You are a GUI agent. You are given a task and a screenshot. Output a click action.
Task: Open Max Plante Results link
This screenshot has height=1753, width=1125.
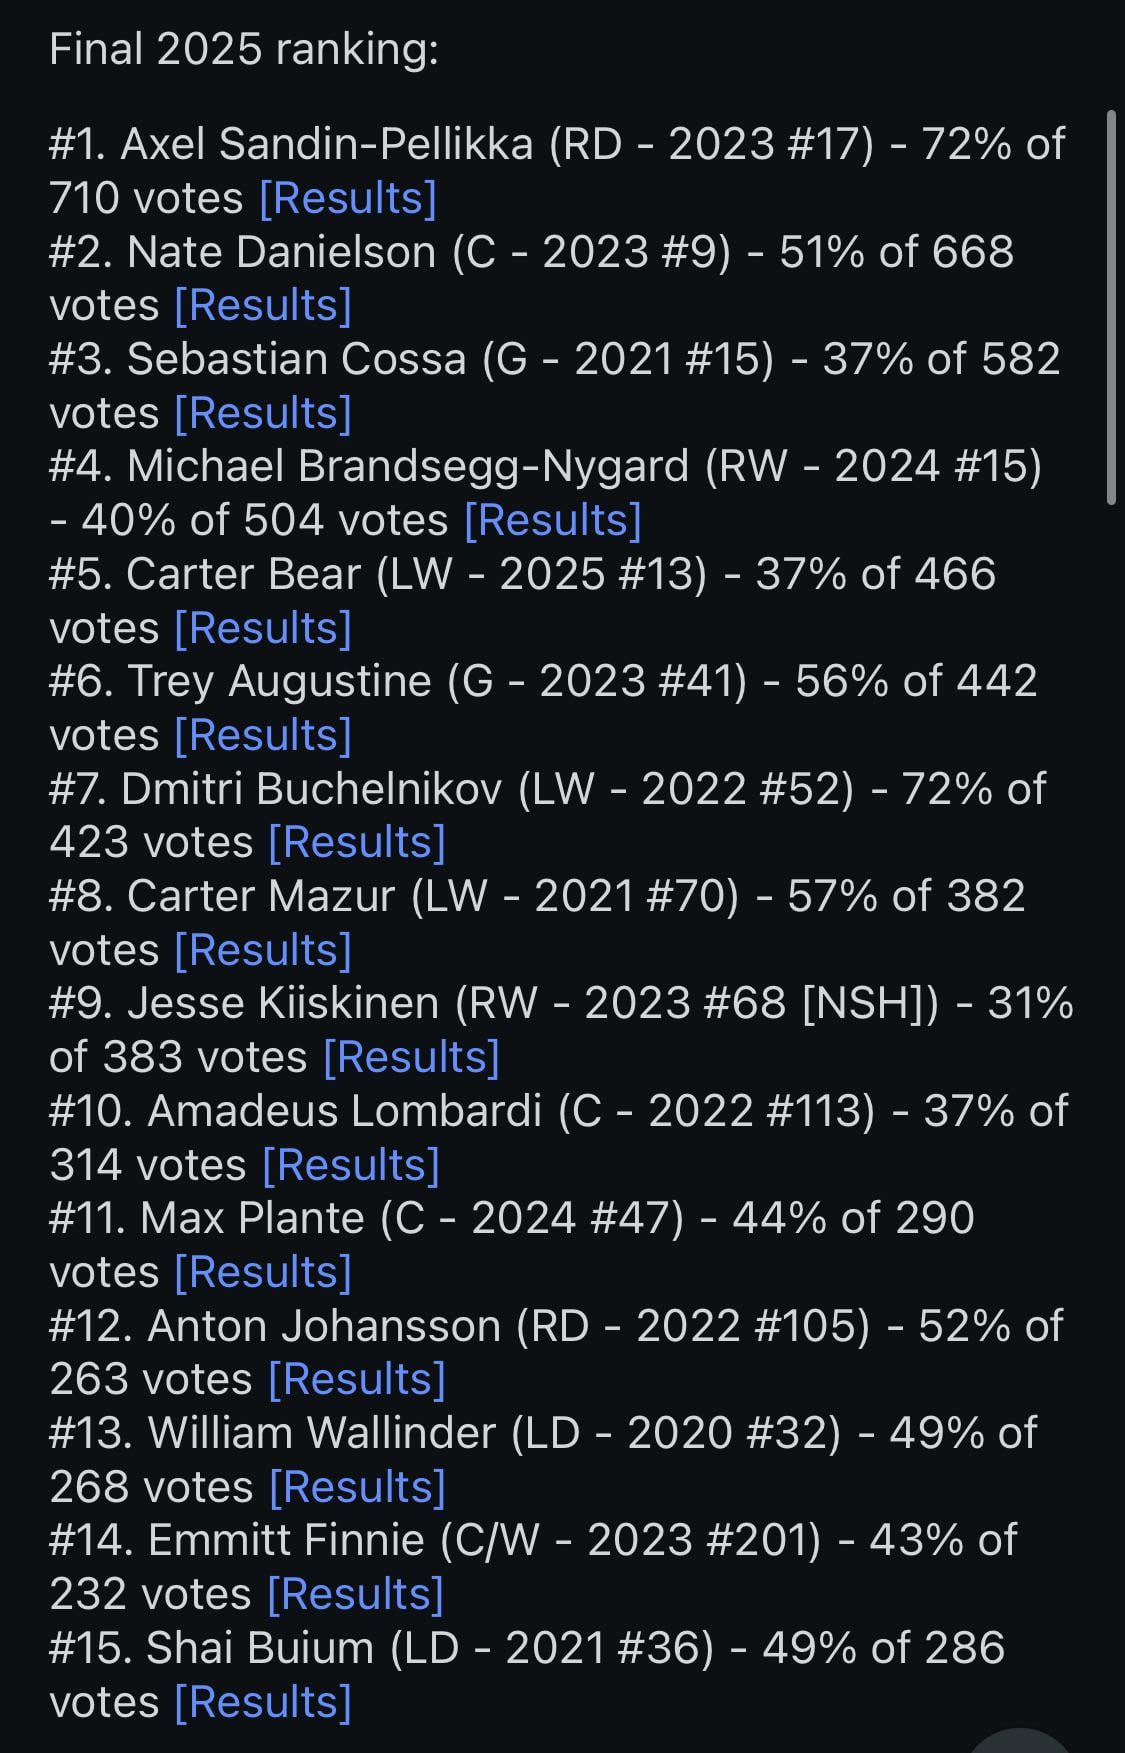(262, 1272)
